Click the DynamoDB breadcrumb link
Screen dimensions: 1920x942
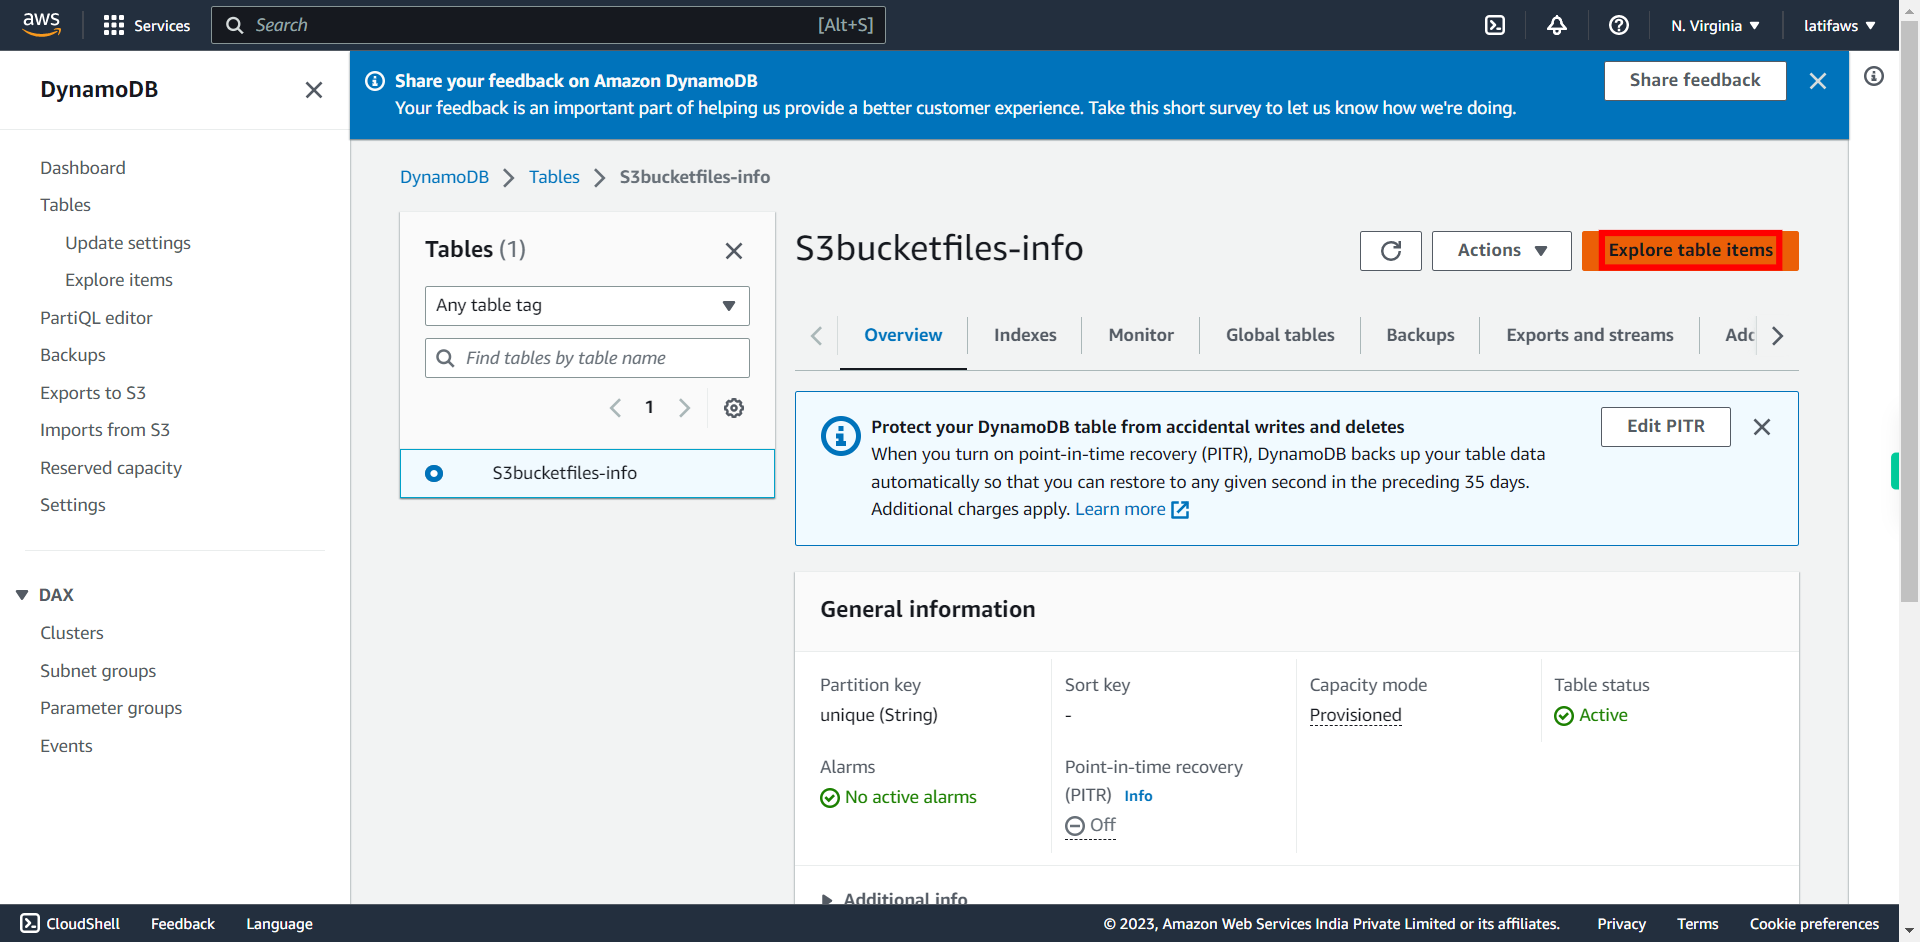444,177
